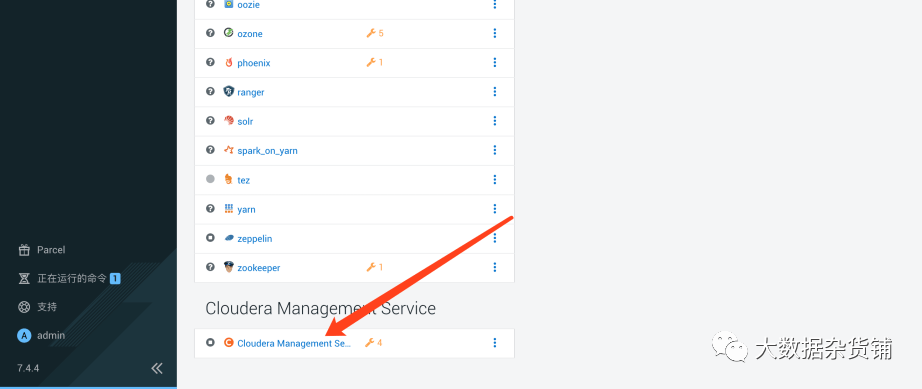View phoenix's configuration issue wrench
Screen dimensions: 922x389
point(375,62)
